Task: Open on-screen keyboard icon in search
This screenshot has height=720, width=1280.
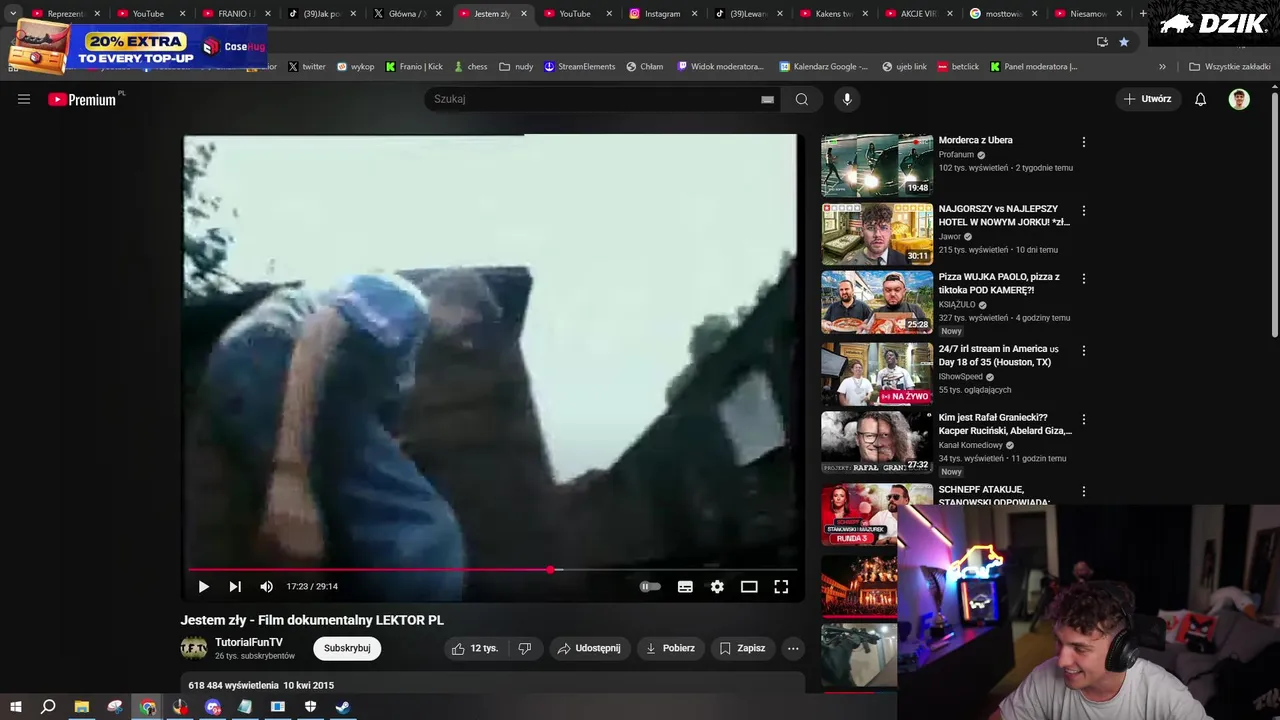Action: tap(767, 99)
